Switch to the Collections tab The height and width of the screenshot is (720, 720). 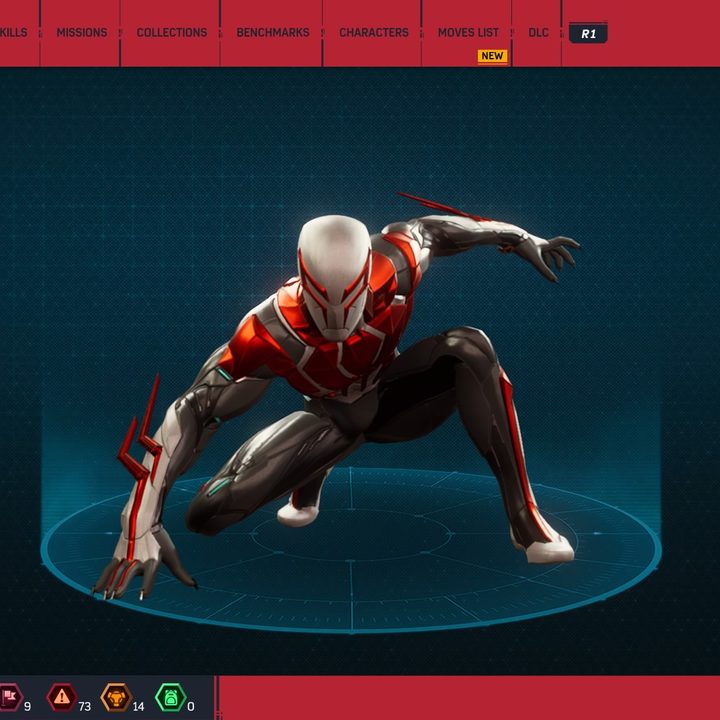[172, 33]
